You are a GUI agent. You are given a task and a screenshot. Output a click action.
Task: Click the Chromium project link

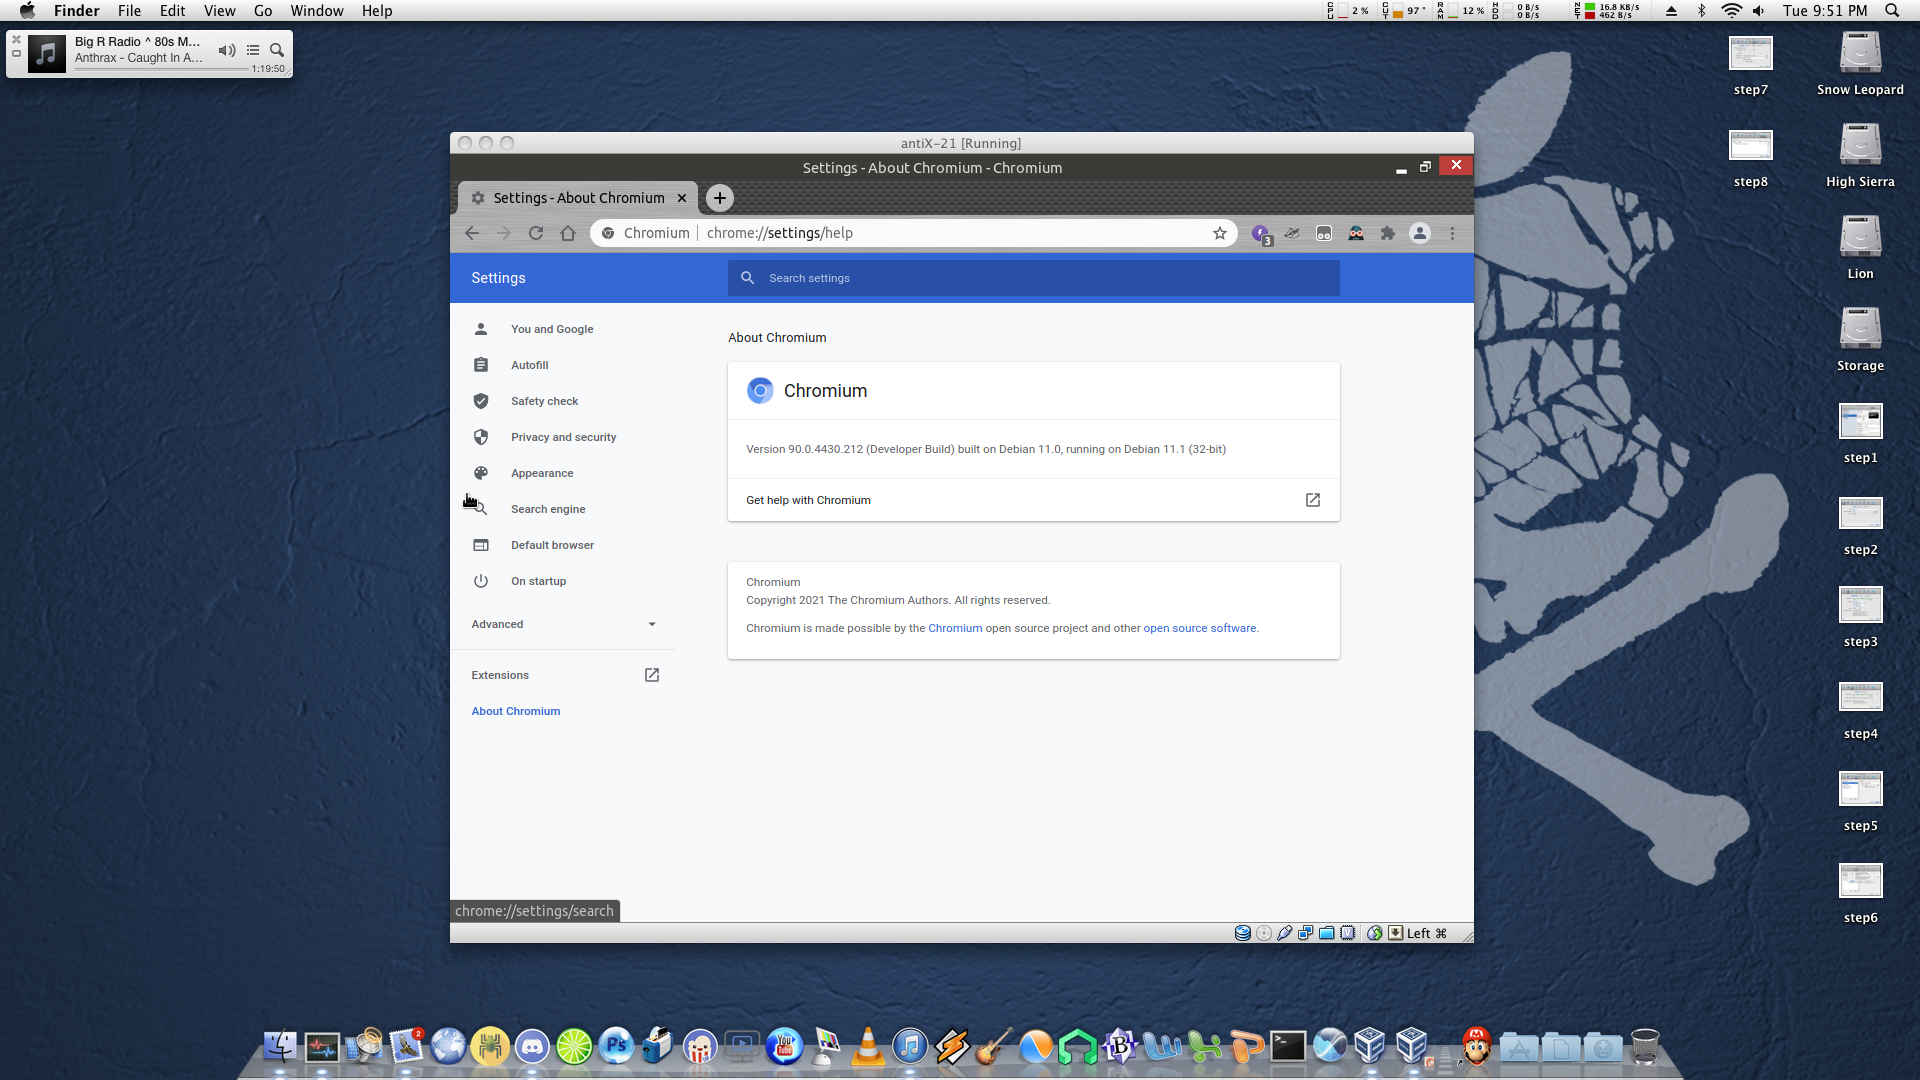954,628
